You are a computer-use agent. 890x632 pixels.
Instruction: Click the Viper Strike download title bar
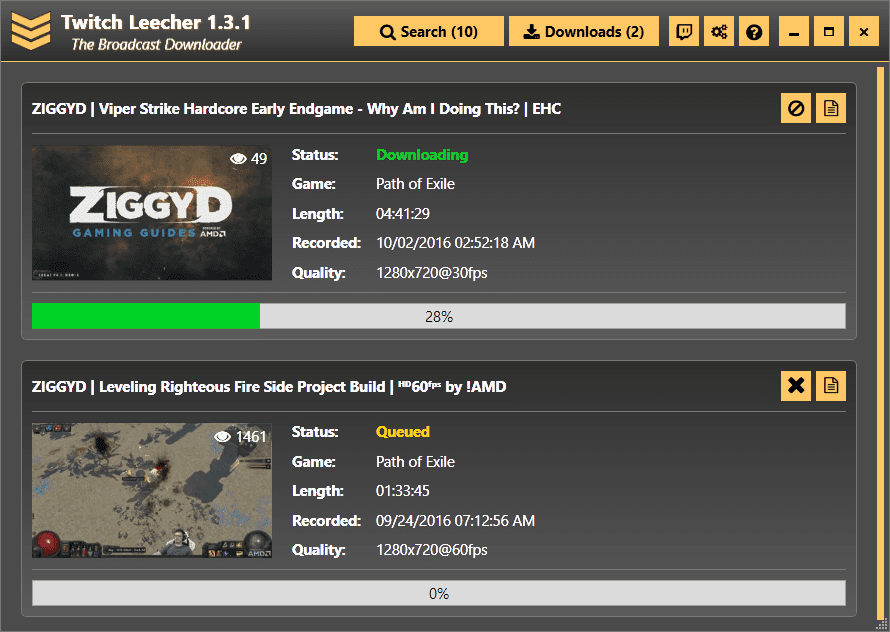pos(400,107)
